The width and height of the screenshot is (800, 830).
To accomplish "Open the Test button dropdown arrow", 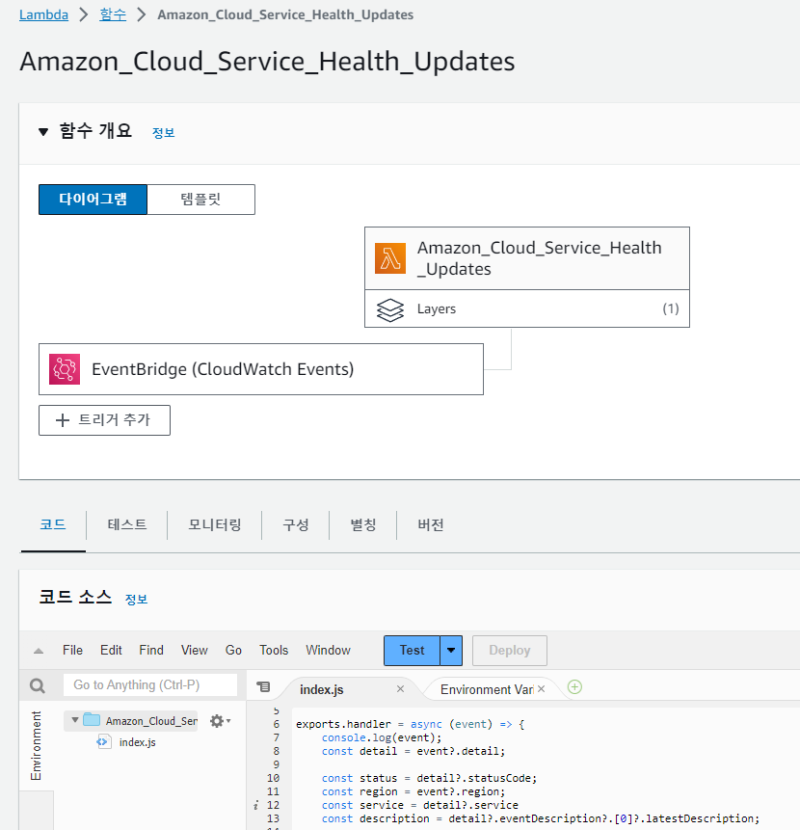I will [x=452, y=650].
